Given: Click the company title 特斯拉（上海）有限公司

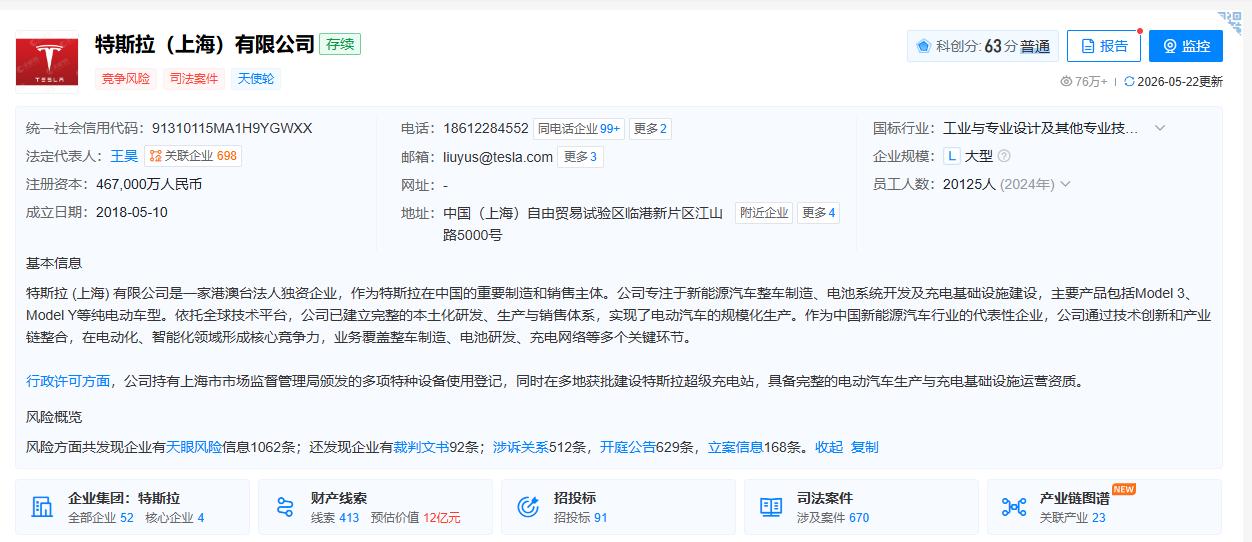Looking at the screenshot, I should 205,44.
